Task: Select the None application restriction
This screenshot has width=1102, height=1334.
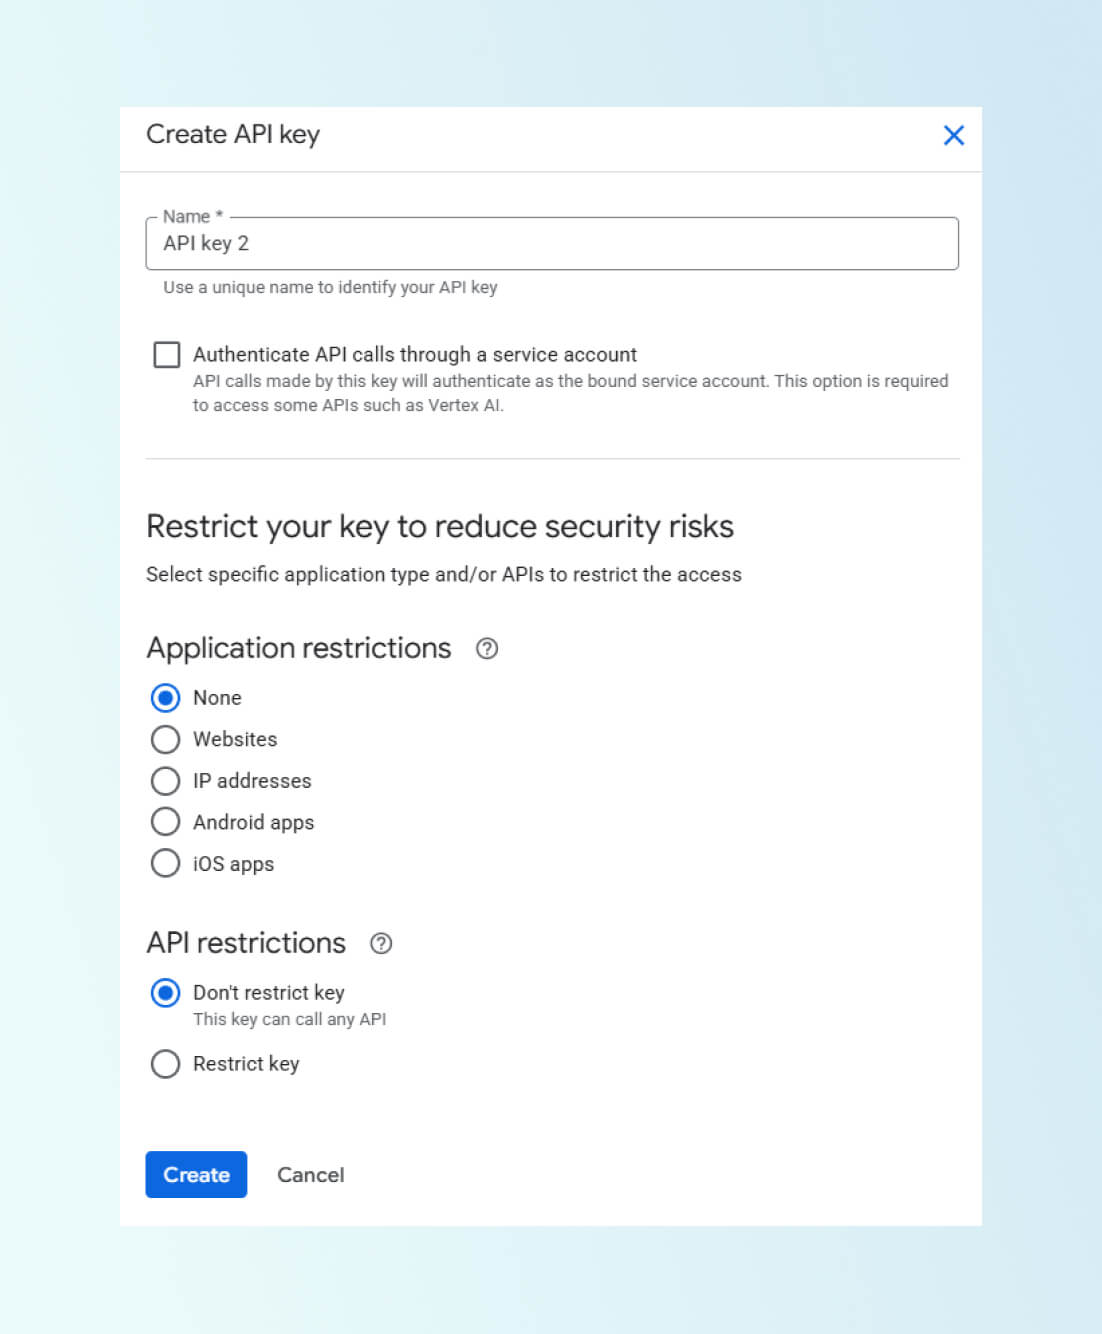Action: pos(166,698)
